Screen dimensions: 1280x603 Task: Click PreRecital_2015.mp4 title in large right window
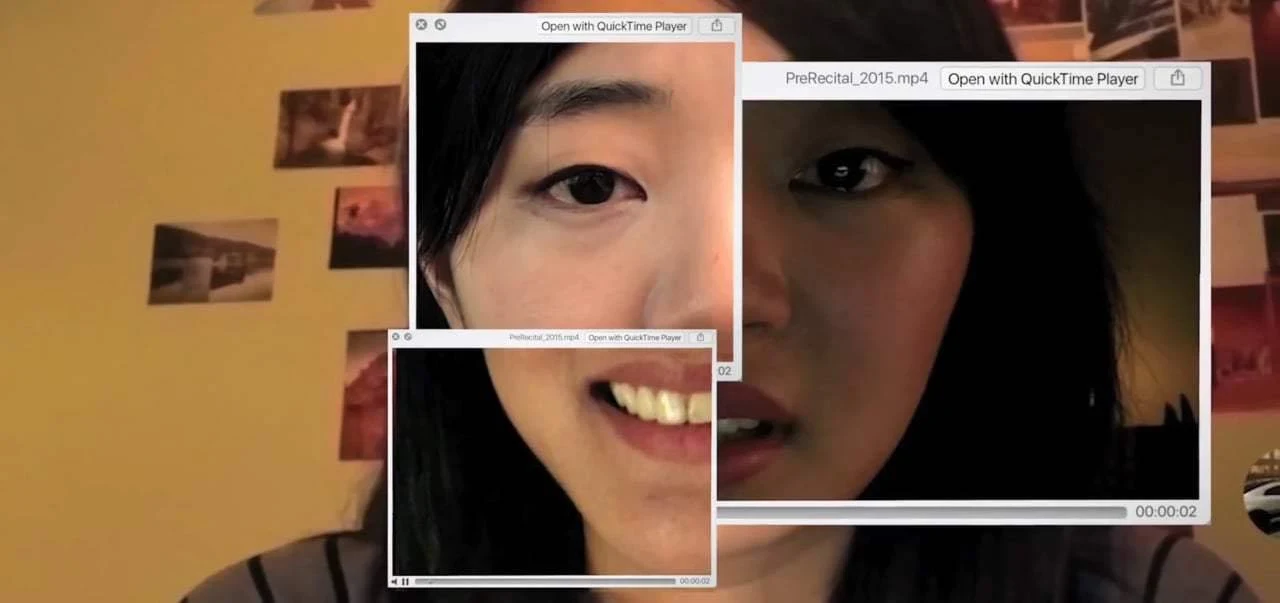click(x=856, y=78)
